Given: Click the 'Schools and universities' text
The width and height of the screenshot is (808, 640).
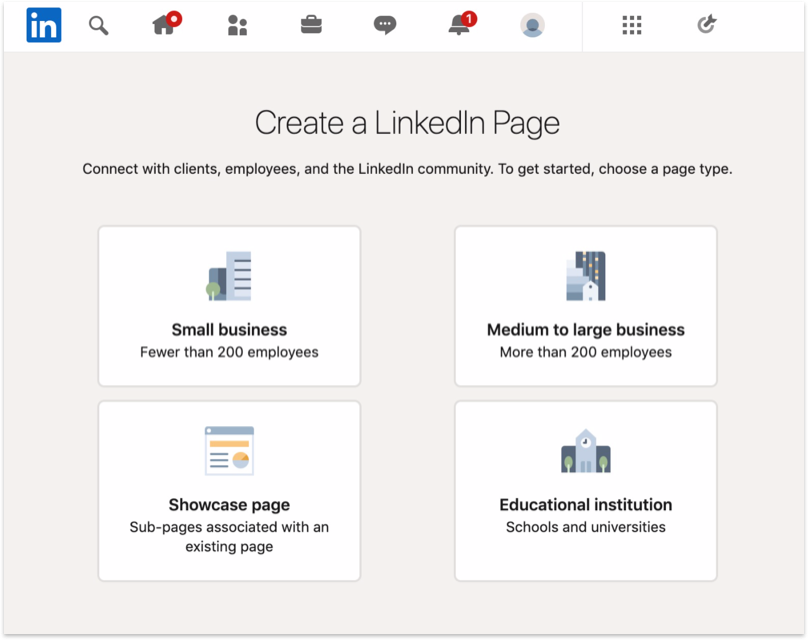Looking at the screenshot, I should (x=586, y=527).
